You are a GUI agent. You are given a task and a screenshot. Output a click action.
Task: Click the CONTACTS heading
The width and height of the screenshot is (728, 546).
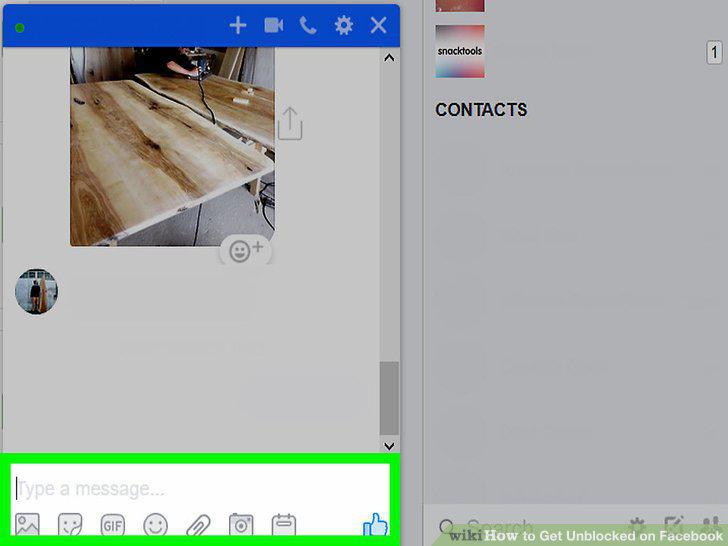tap(481, 110)
